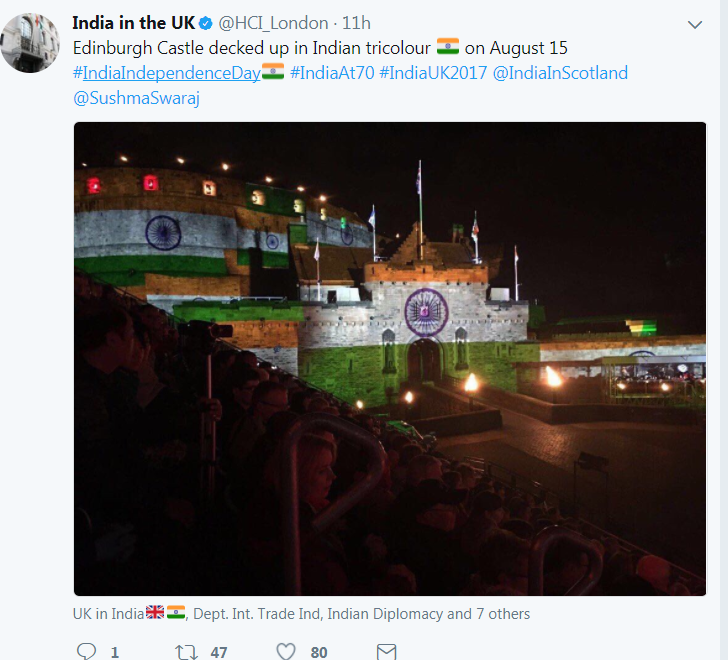Click the retweet count 47

point(219,652)
